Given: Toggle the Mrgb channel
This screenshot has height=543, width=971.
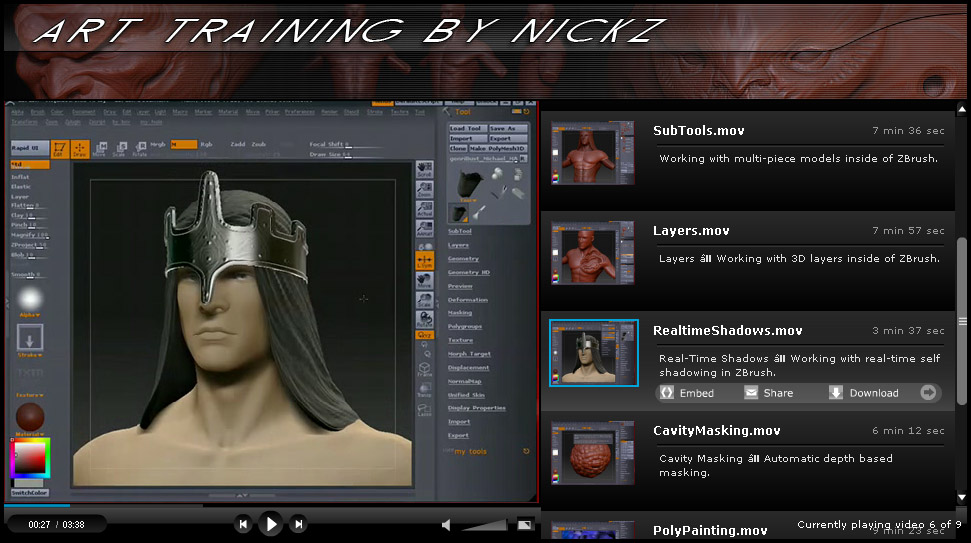Looking at the screenshot, I should (x=158, y=144).
